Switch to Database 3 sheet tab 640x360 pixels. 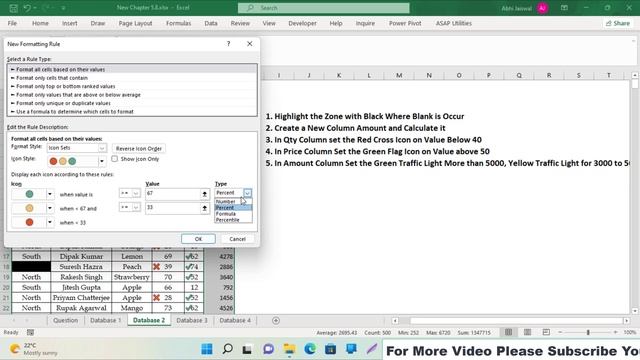tap(192, 320)
